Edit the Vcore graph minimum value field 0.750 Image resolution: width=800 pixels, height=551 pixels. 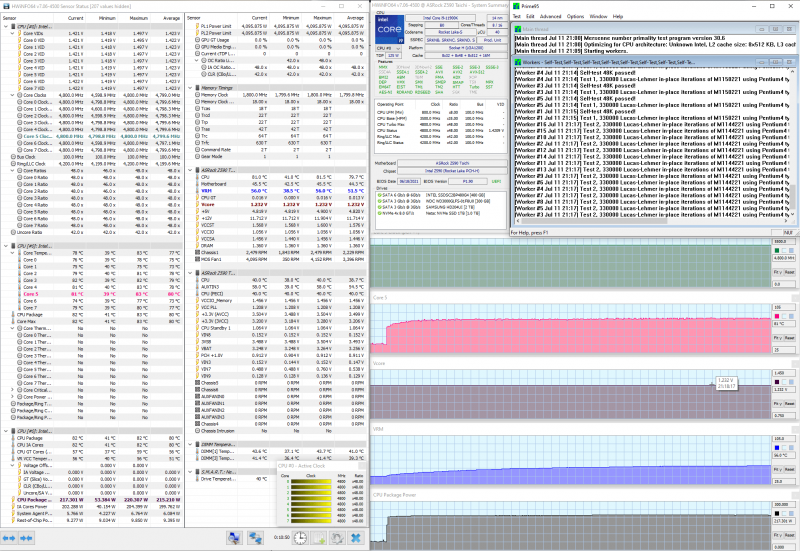tap(784, 415)
